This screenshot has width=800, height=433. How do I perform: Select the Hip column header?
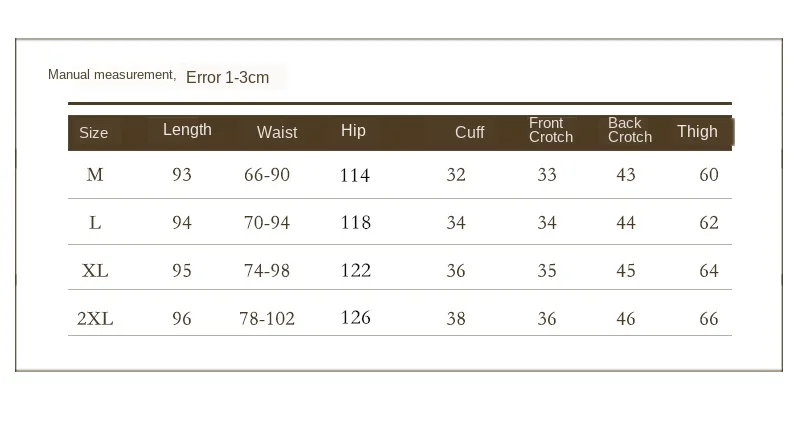353,131
